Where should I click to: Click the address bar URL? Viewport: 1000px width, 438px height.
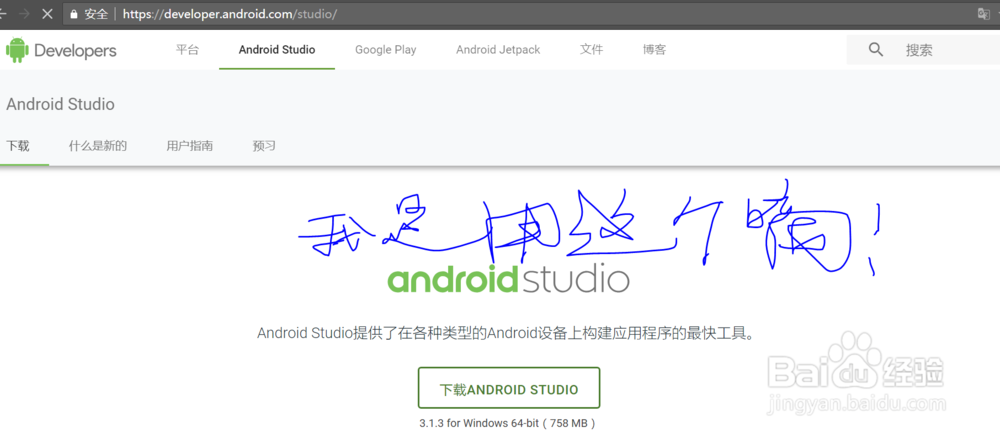click(x=230, y=13)
